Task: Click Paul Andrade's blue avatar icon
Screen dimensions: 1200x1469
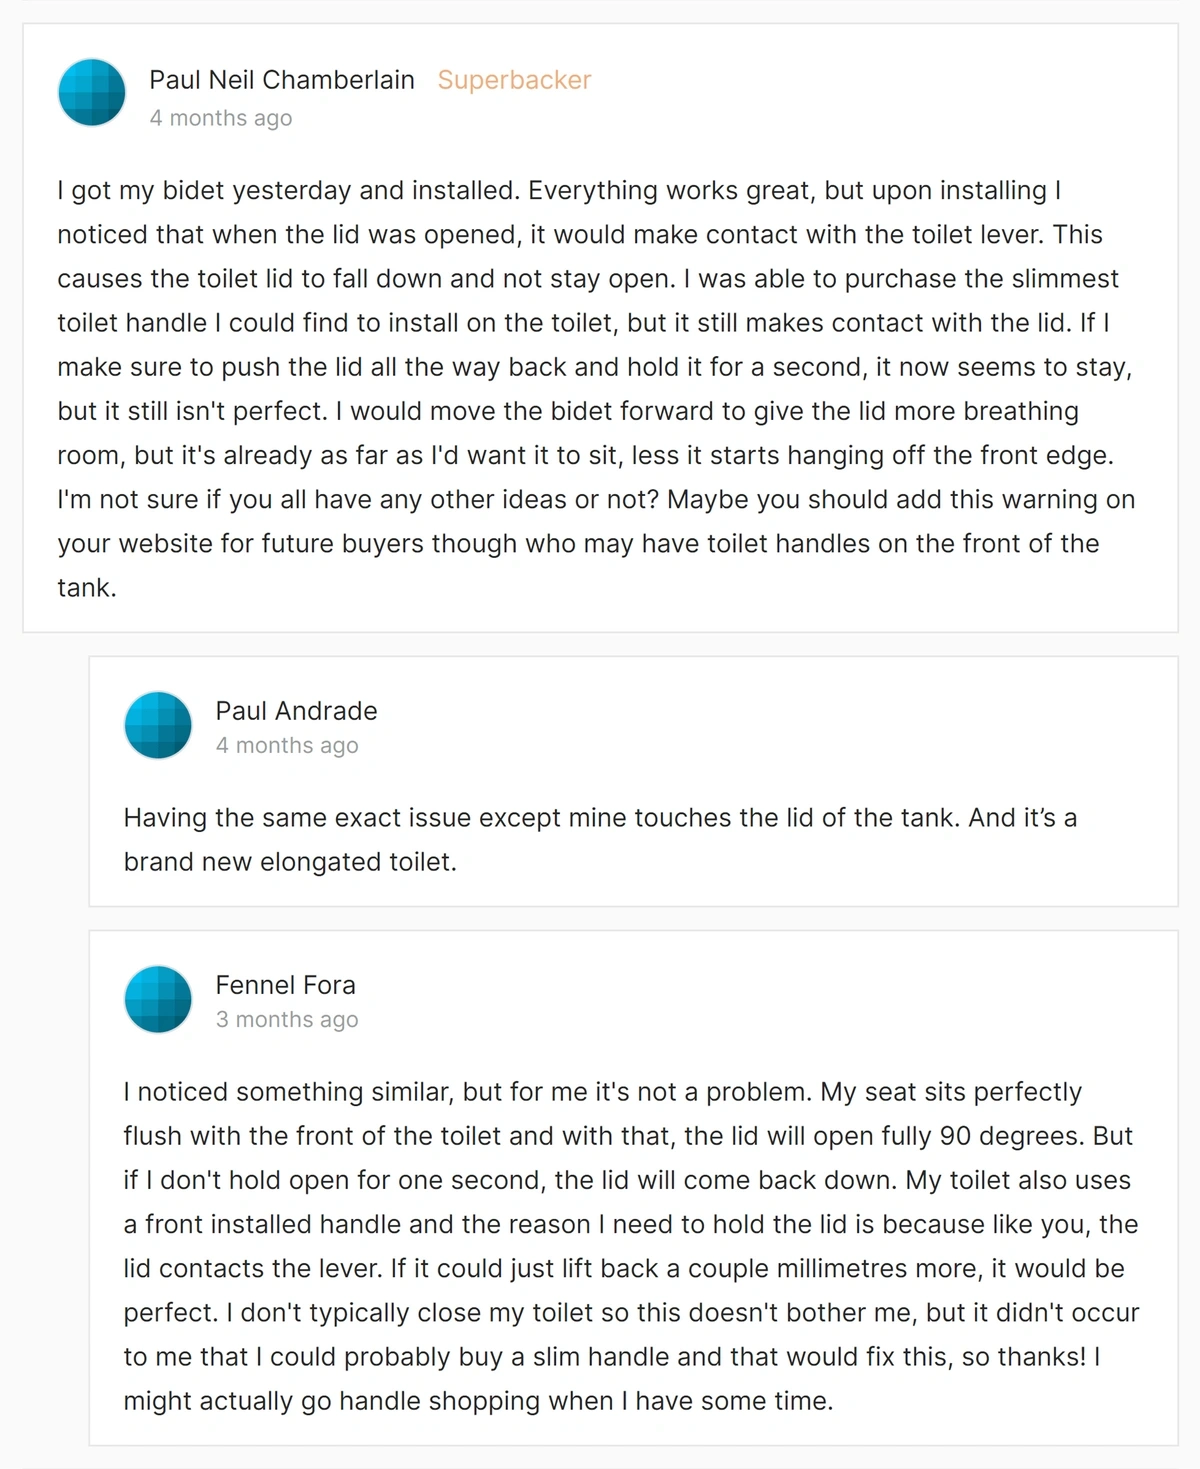Action: point(158,725)
